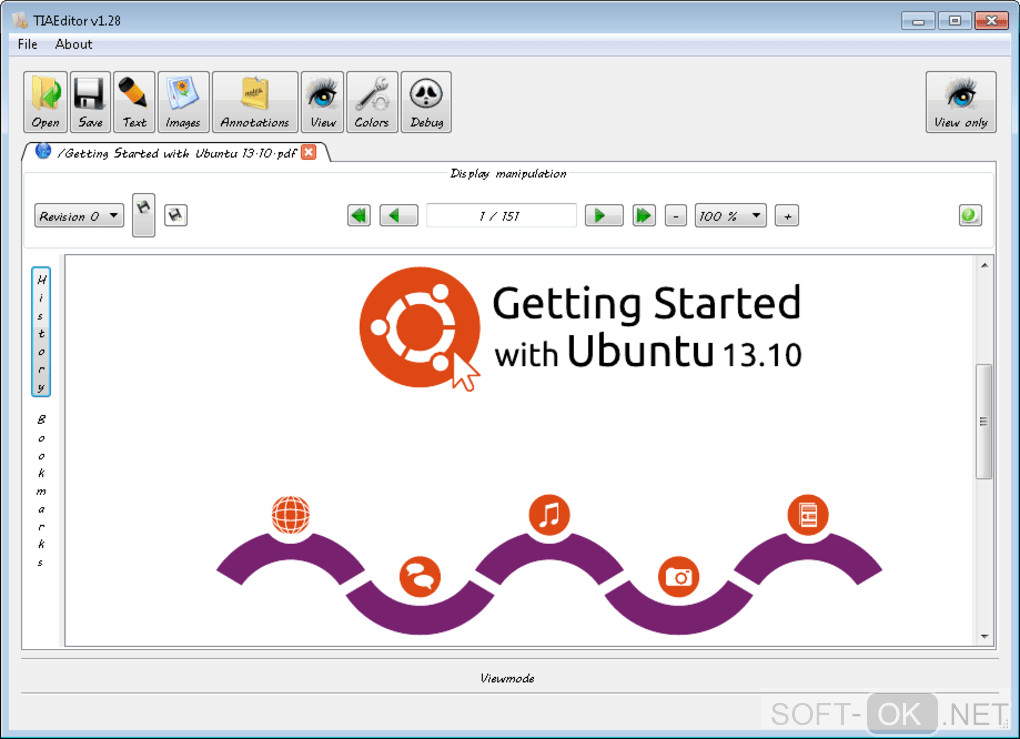Open the About menu

74,44
